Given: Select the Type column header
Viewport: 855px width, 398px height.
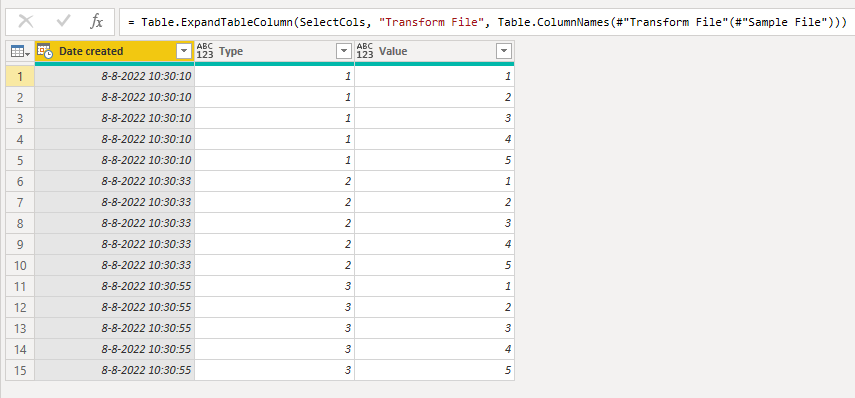Looking at the screenshot, I should pyautogui.click(x=274, y=52).
